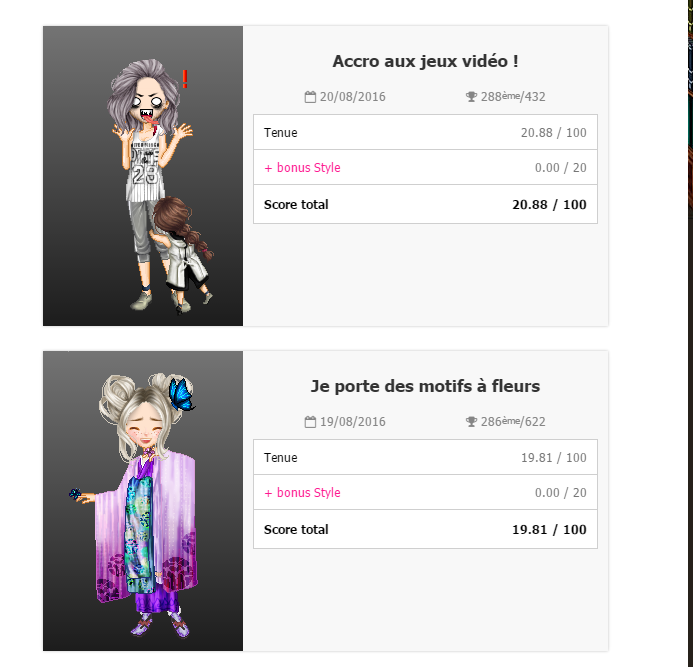The image size is (693, 667).
Task: Click the trophy icon beside 288ème/432
Action: pyautogui.click(x=472, y=97)
